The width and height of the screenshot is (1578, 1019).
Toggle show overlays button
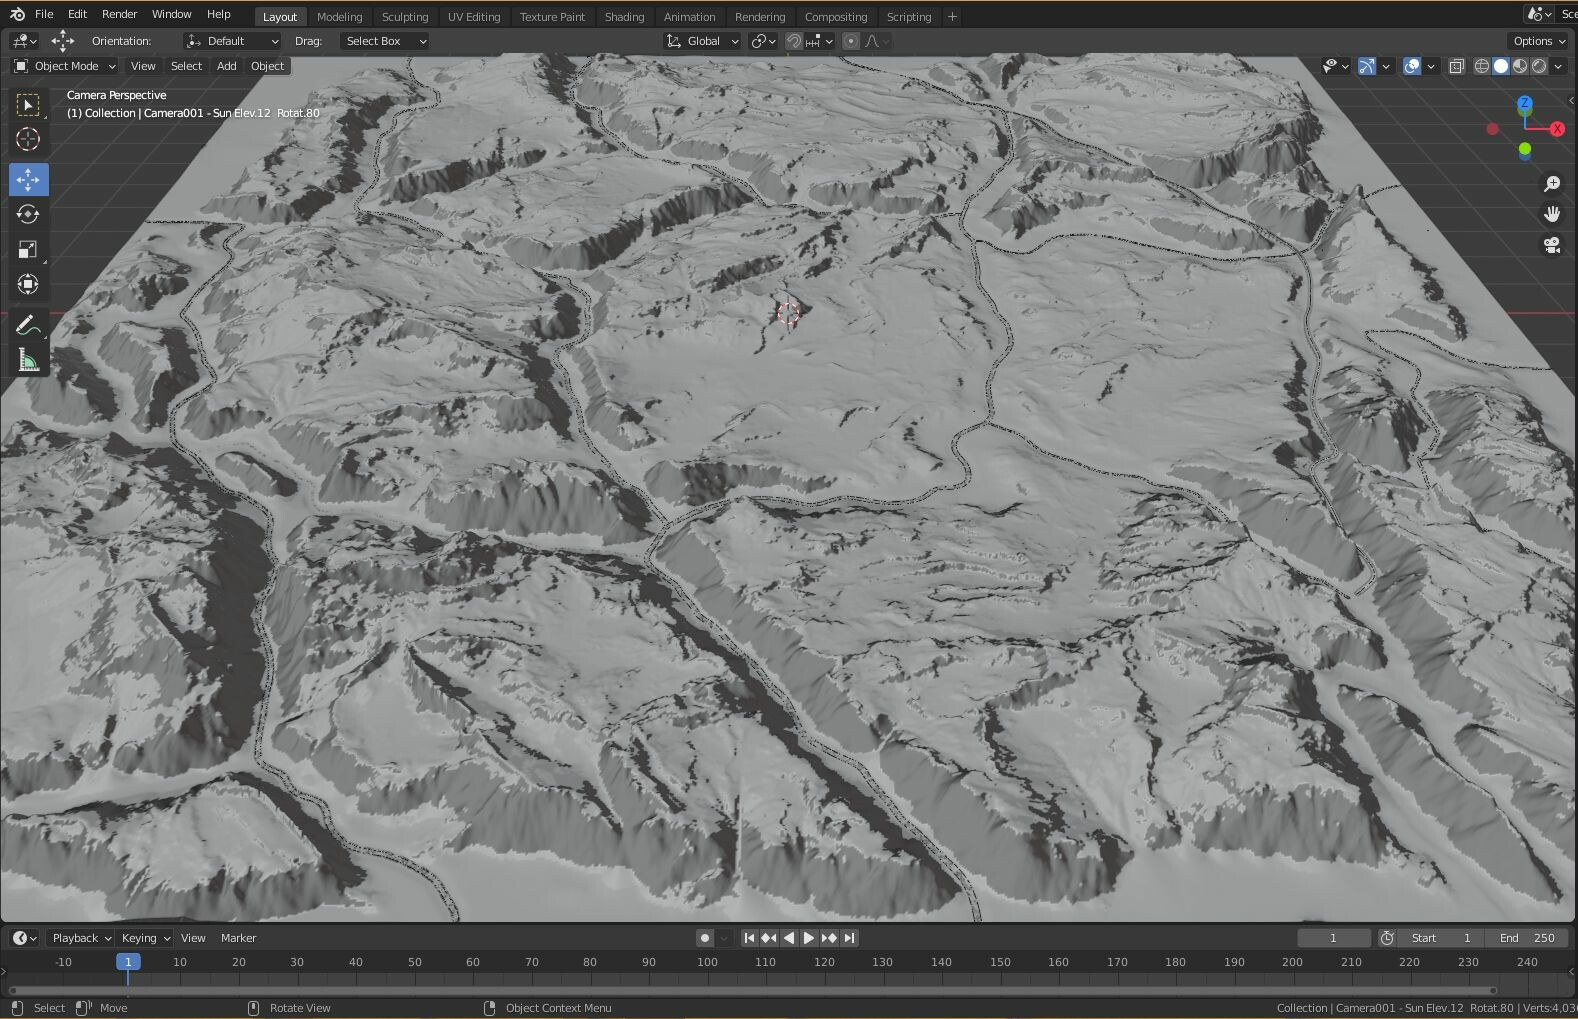[1412, 66]
